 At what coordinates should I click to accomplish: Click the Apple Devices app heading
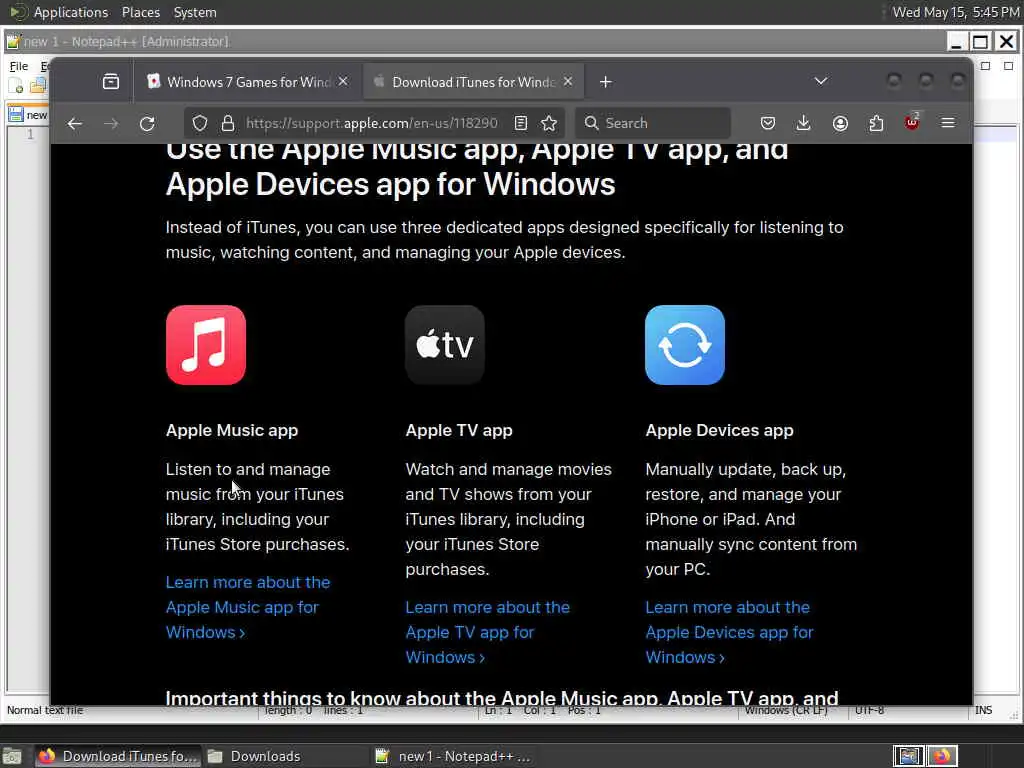[719, 430]
